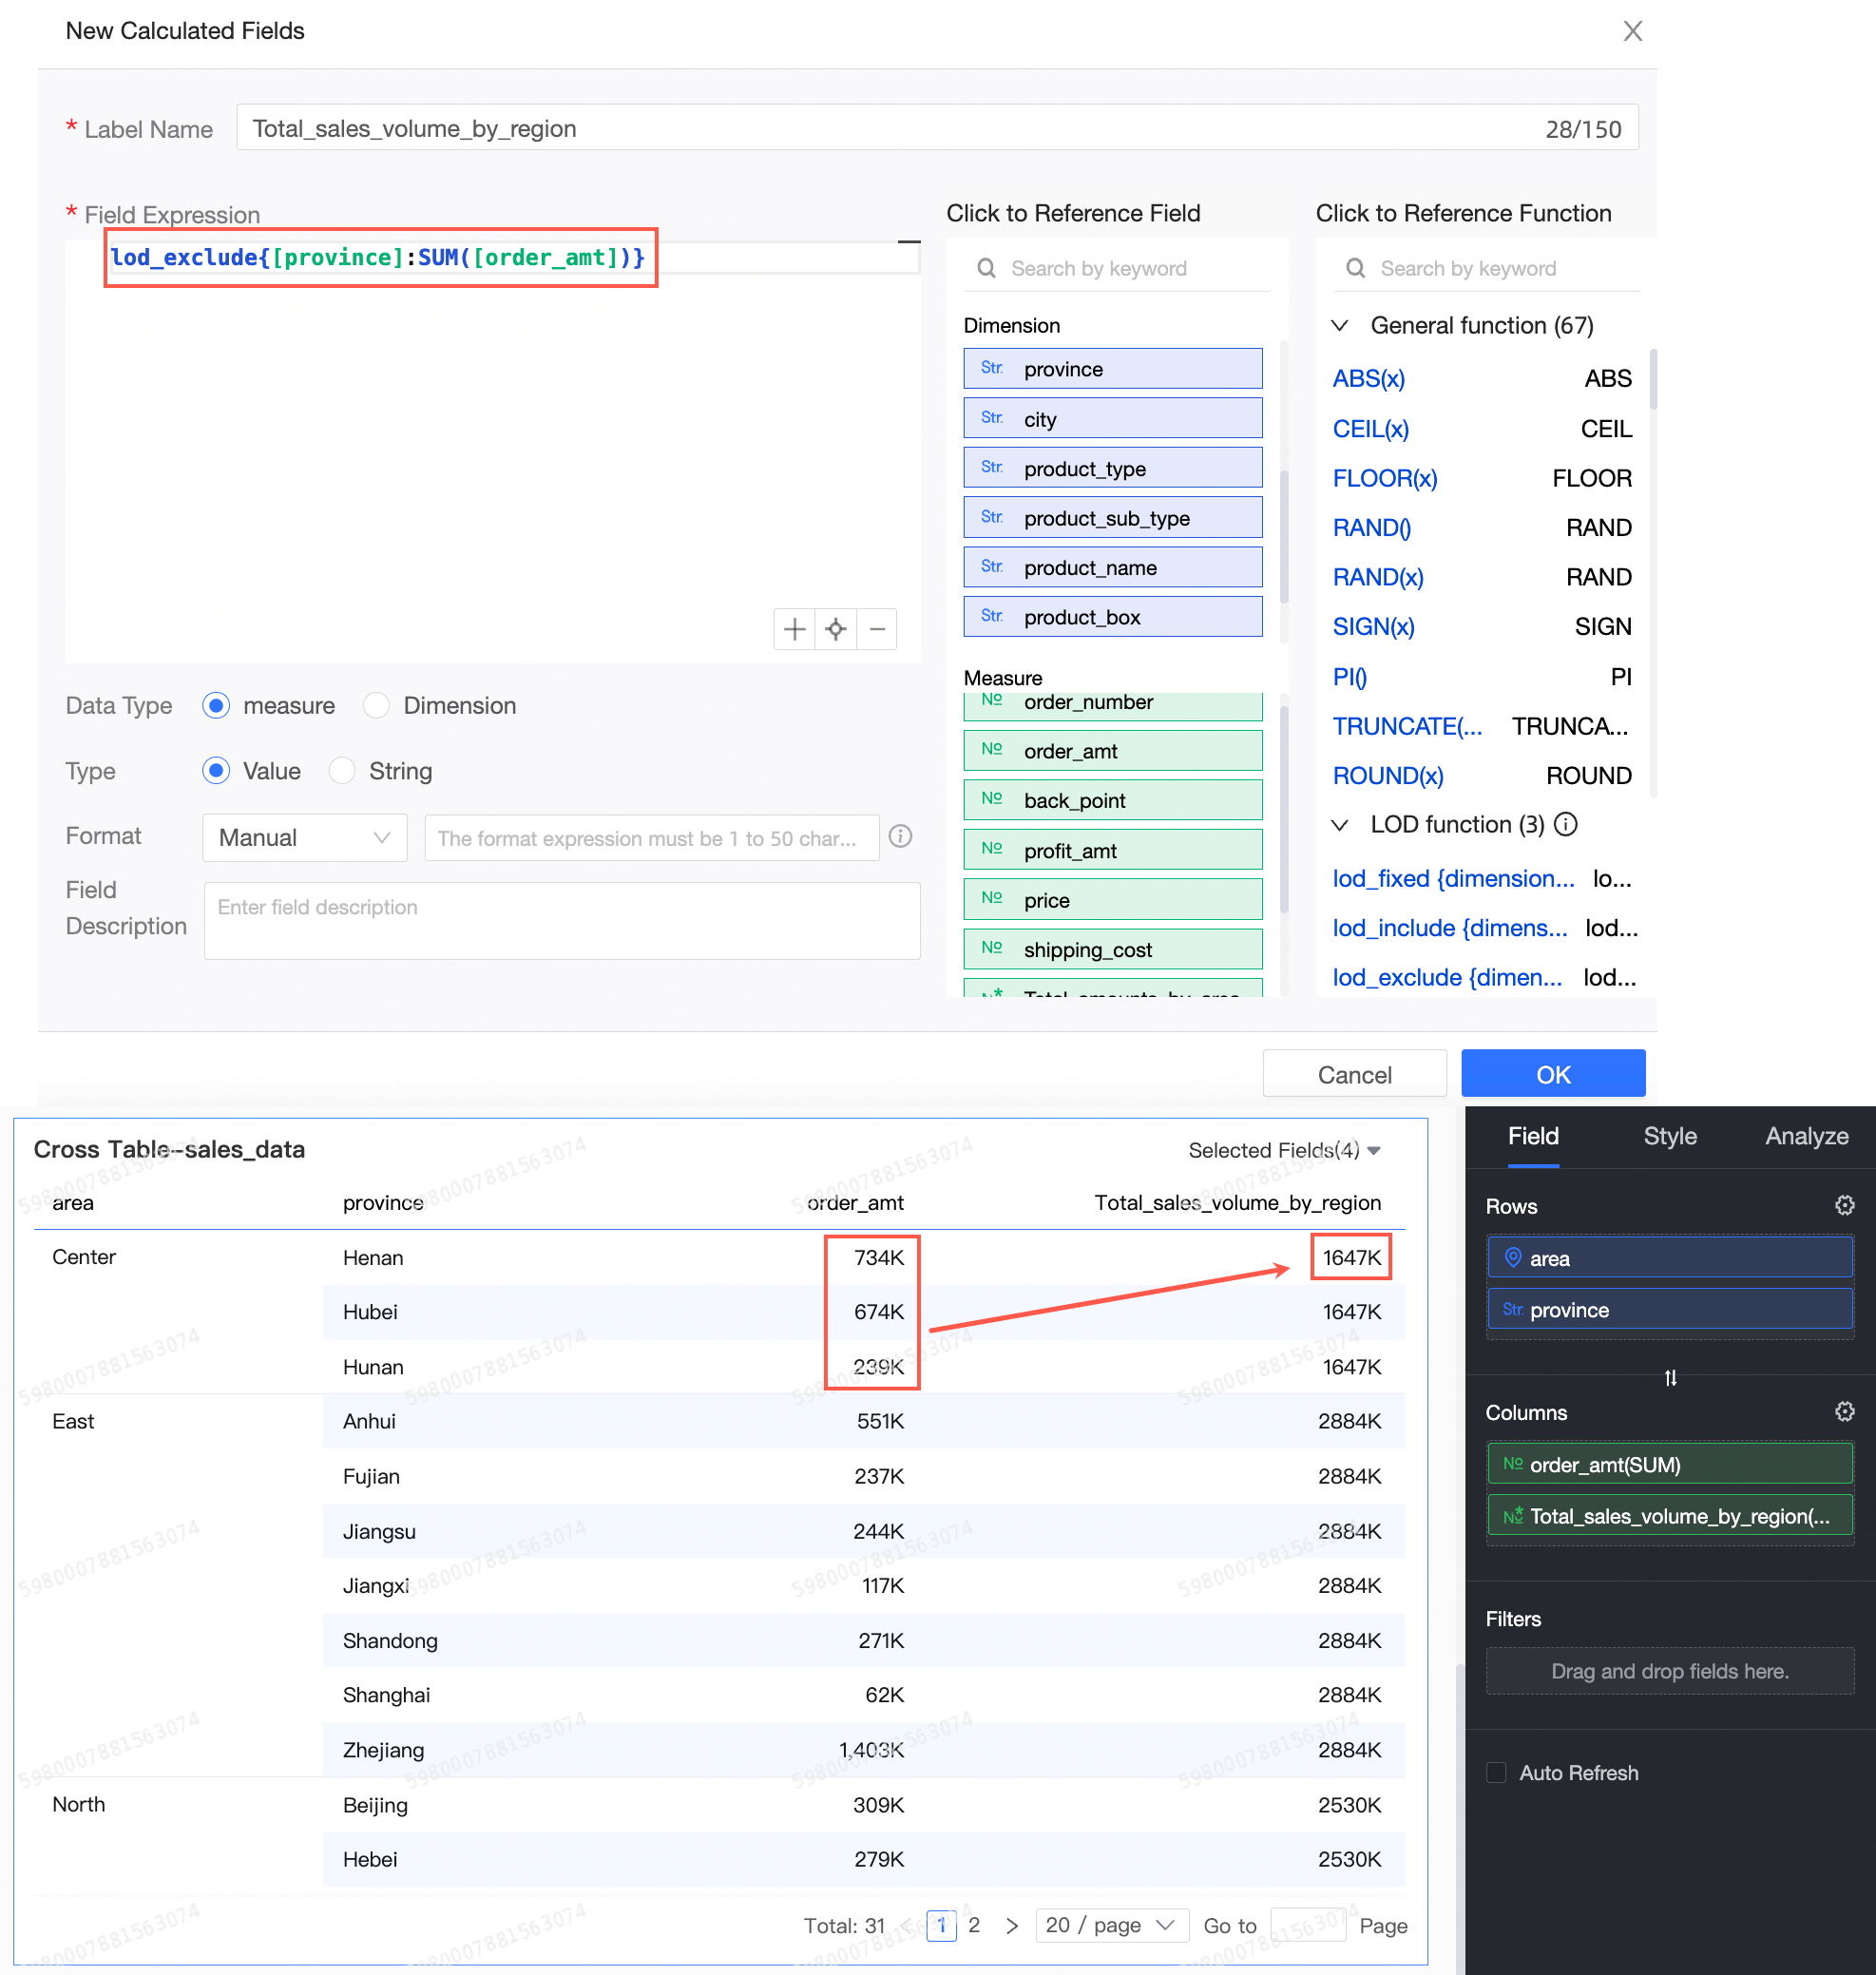The image size is (1876, 1975).
Task: Click the LOD function info icon
Action: point(1566,824)
